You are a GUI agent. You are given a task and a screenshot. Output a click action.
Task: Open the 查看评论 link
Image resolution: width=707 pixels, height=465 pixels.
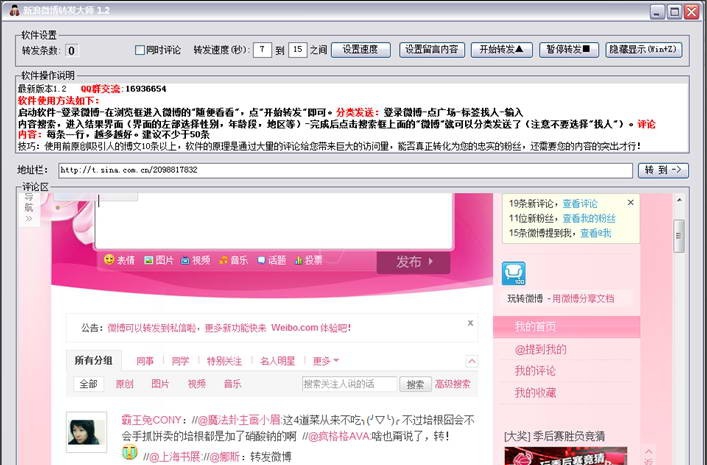[x=580, y=204]
